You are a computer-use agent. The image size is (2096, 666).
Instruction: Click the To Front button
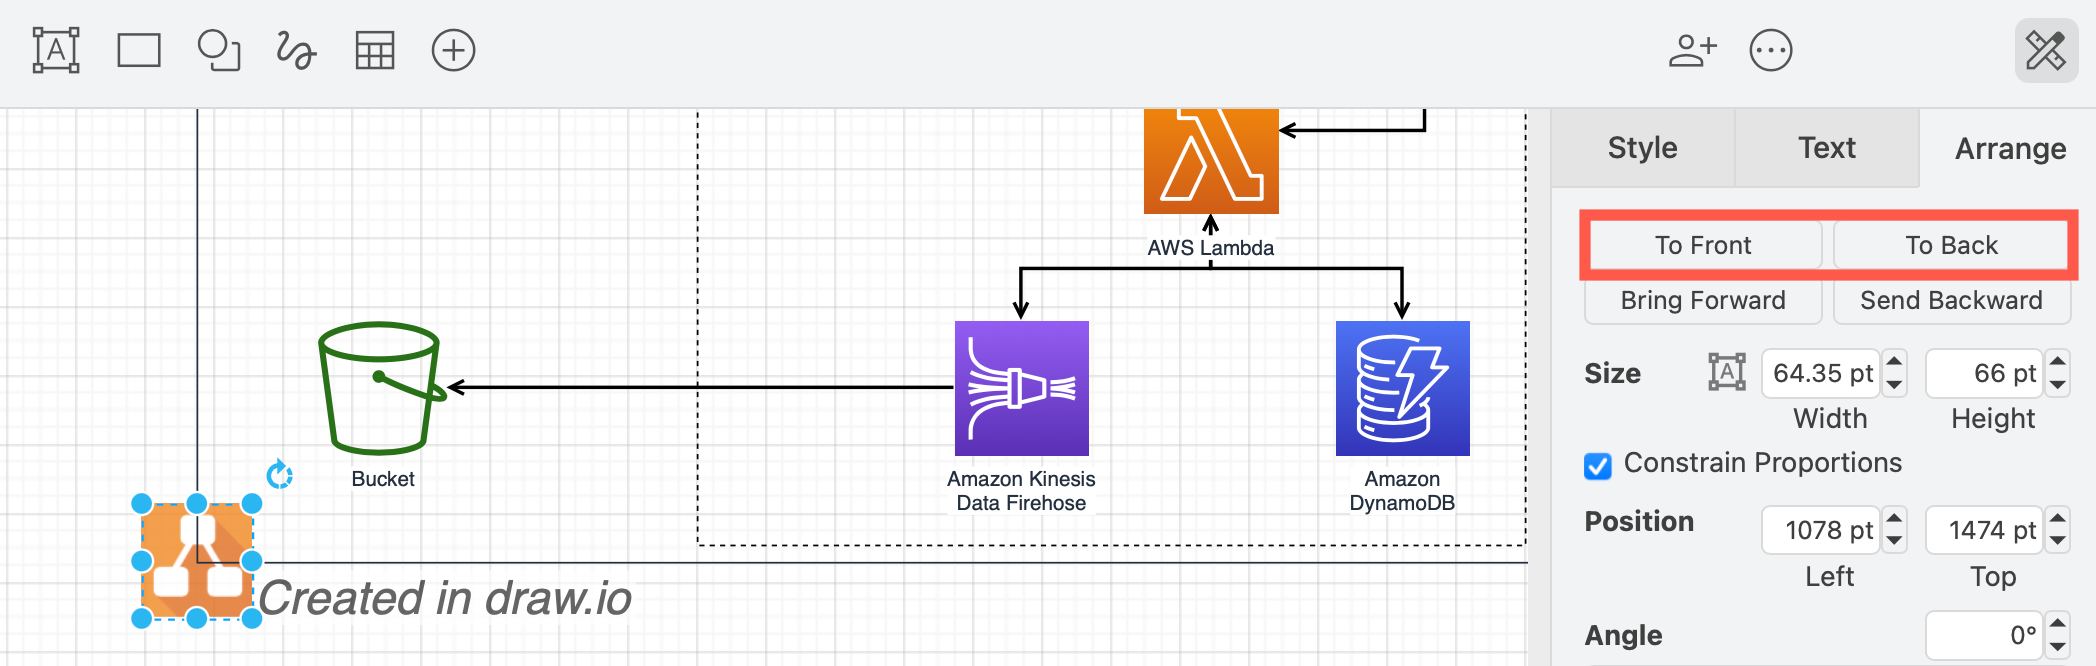[1703, 245]
